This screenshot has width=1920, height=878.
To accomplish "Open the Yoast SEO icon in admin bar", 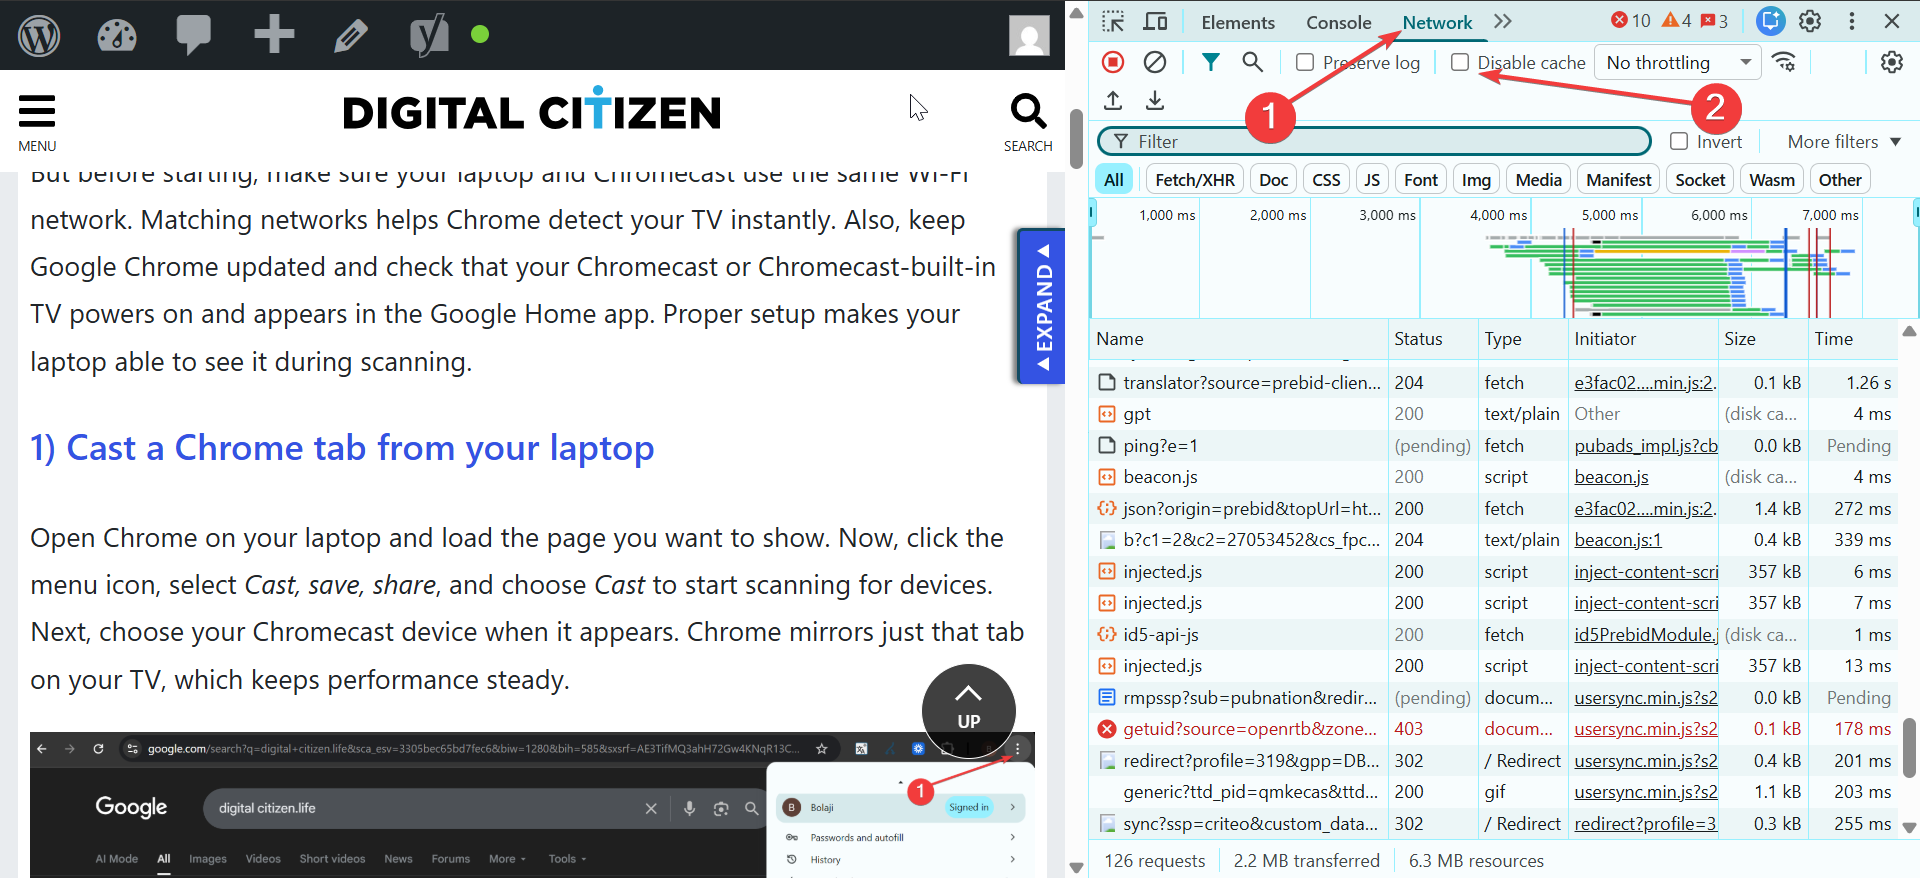I will tap(429, 35).
